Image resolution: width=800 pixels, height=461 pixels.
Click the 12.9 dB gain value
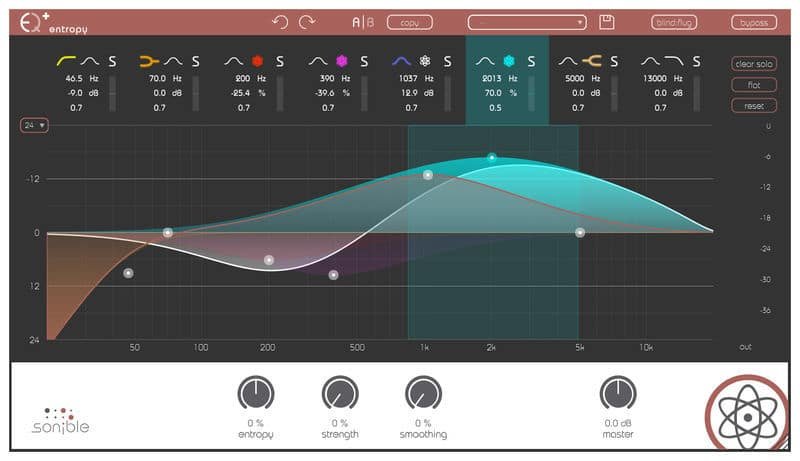409,93
